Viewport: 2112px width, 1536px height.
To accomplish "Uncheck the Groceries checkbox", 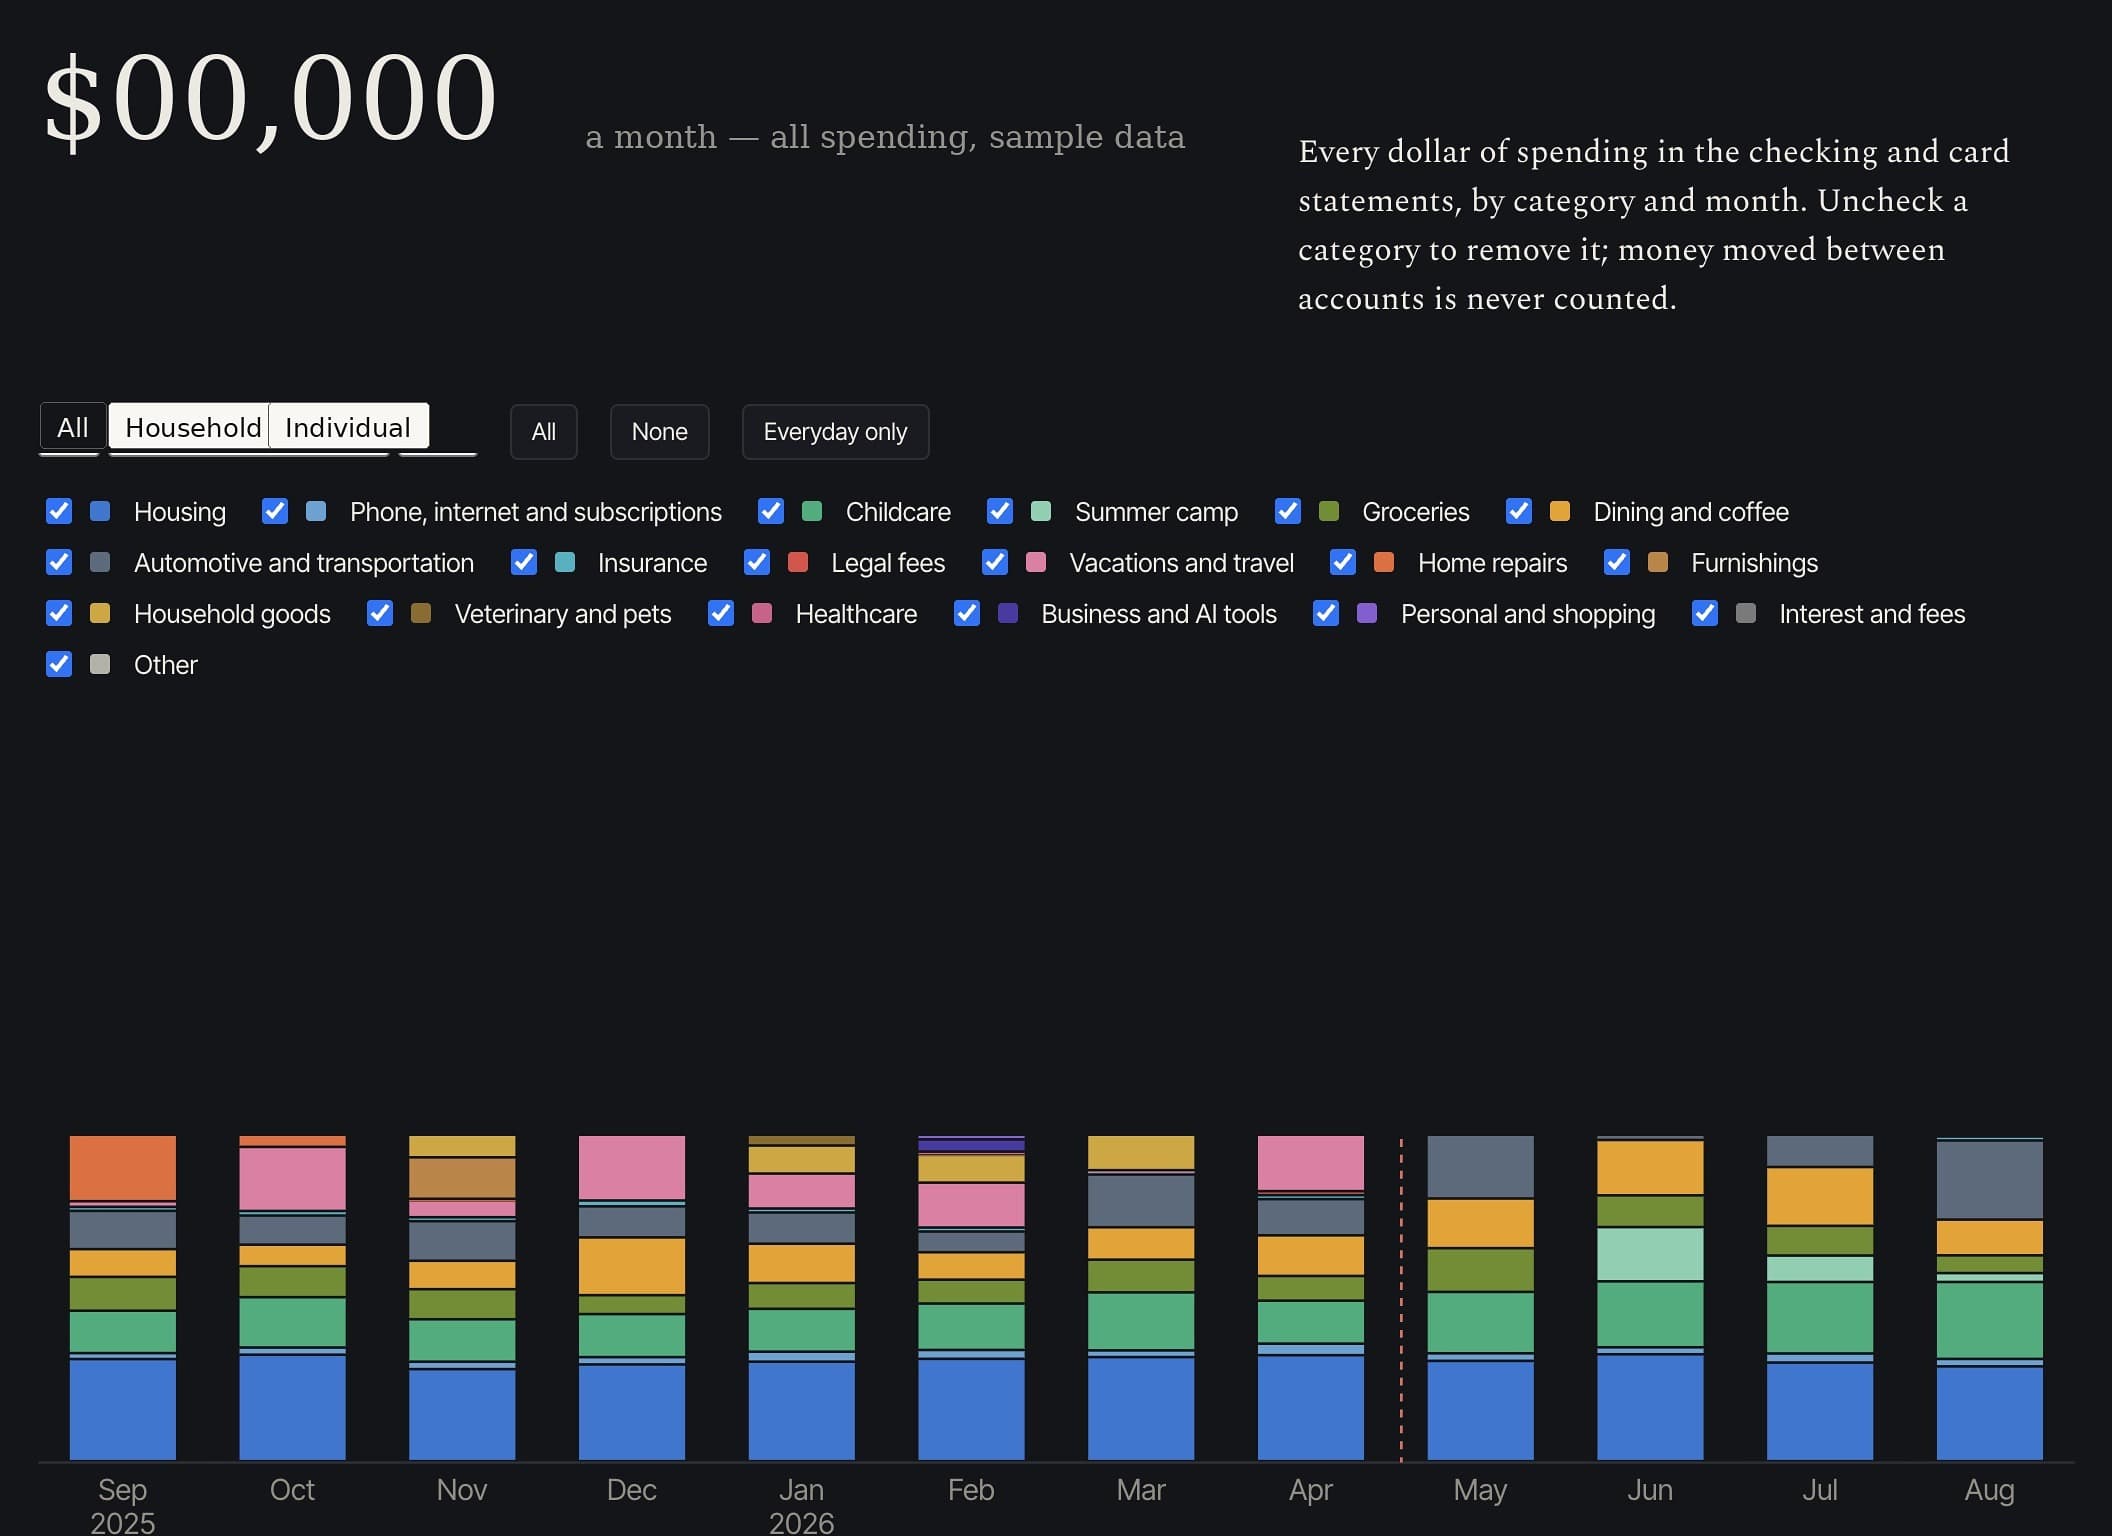I will (x=1288, y=511).
